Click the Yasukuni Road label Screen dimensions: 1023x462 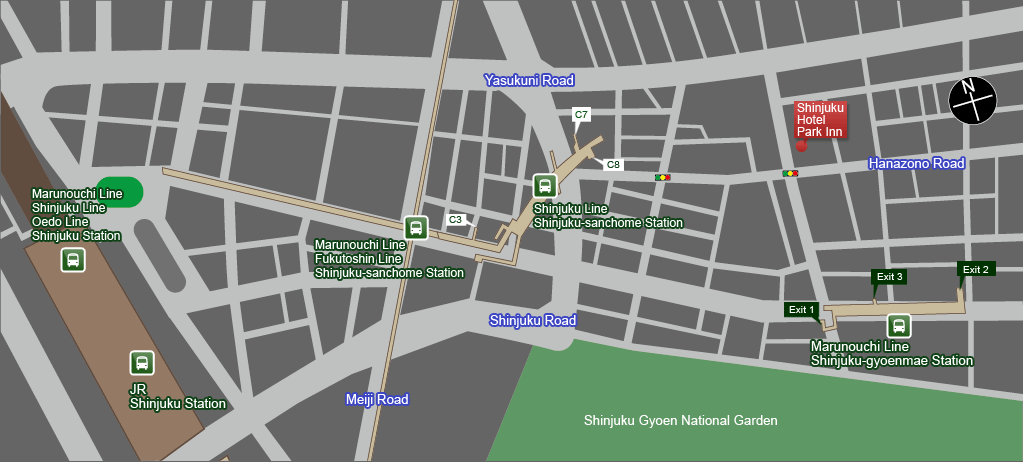529,79
